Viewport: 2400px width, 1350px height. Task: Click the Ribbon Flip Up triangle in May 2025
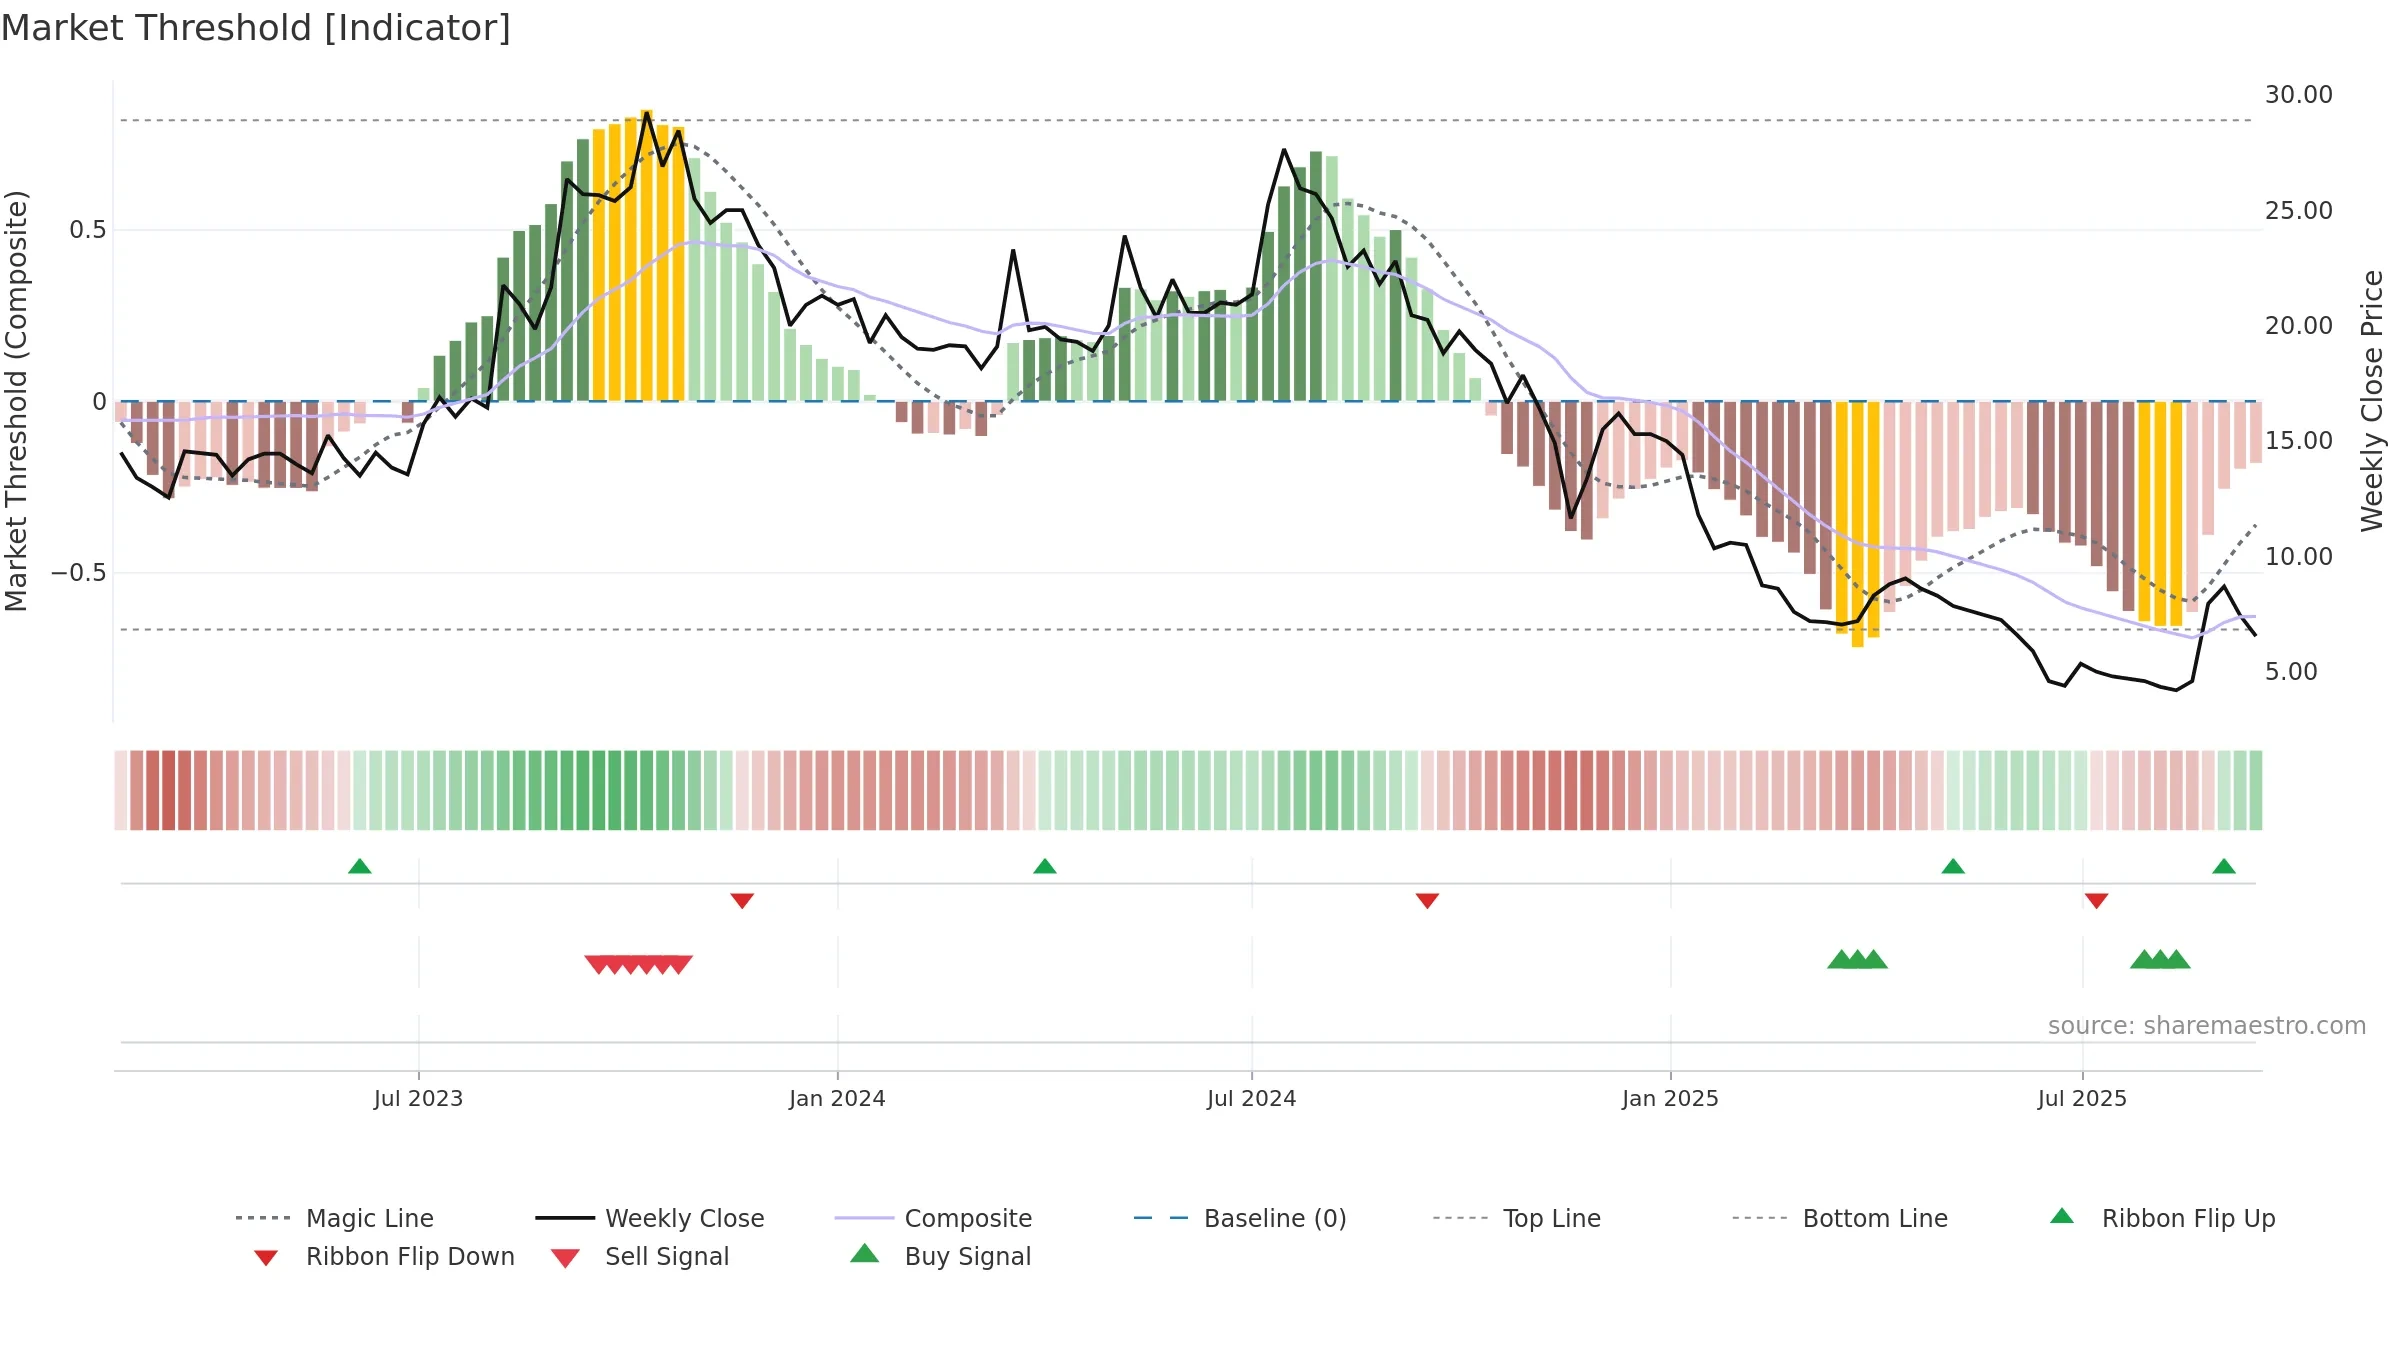[x=1953, y=866]
